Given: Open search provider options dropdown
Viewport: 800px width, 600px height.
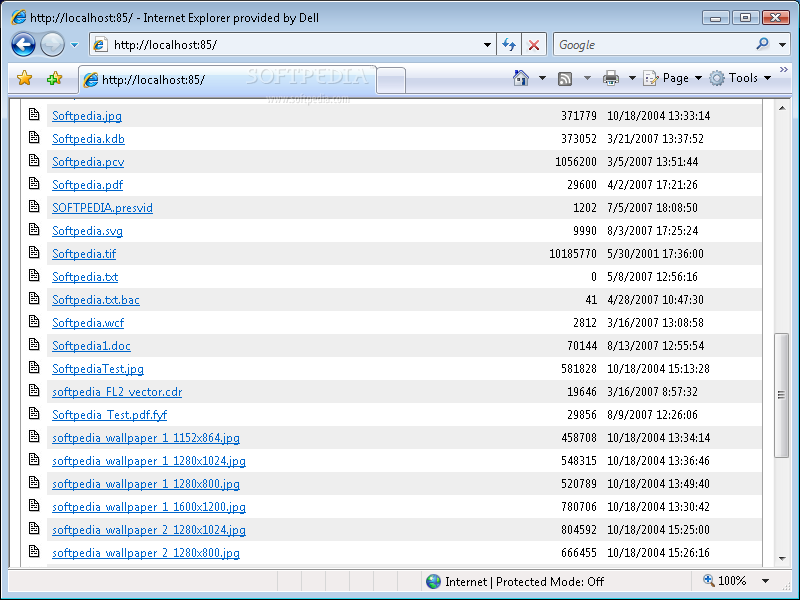Looking at the screenshot, I should tap(782, 45).
